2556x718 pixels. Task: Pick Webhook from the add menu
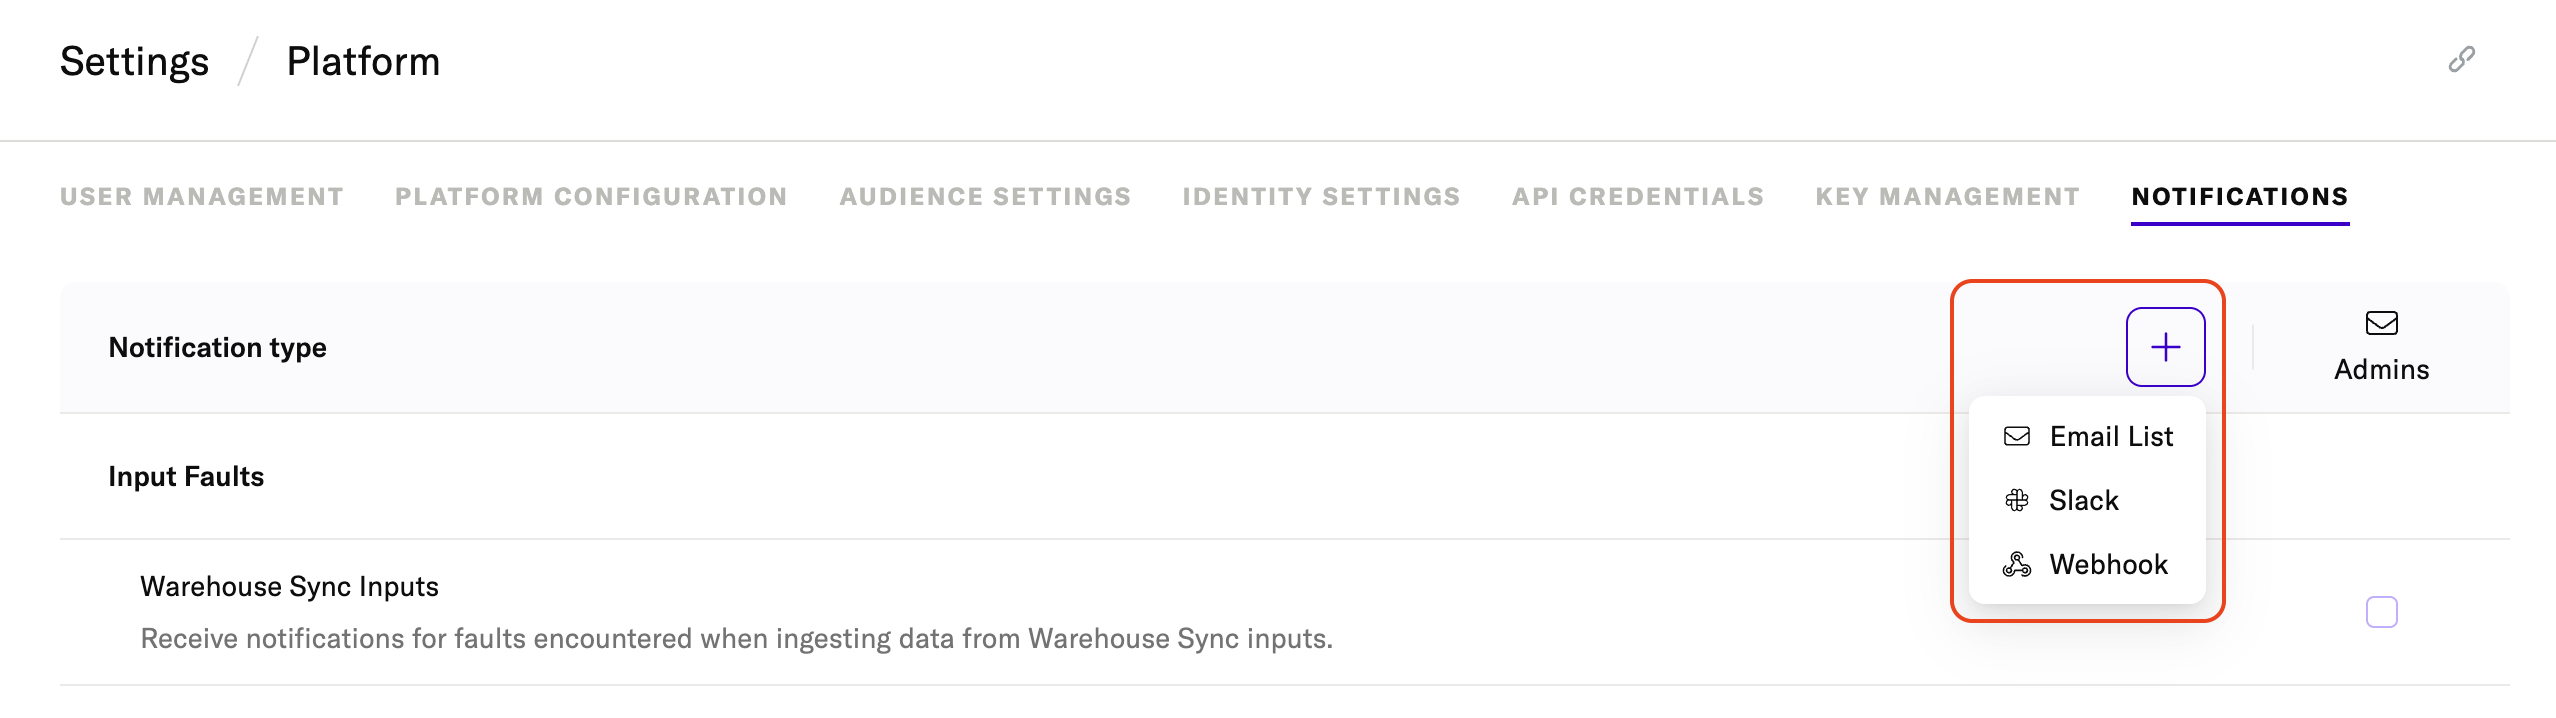(2108, 565)
